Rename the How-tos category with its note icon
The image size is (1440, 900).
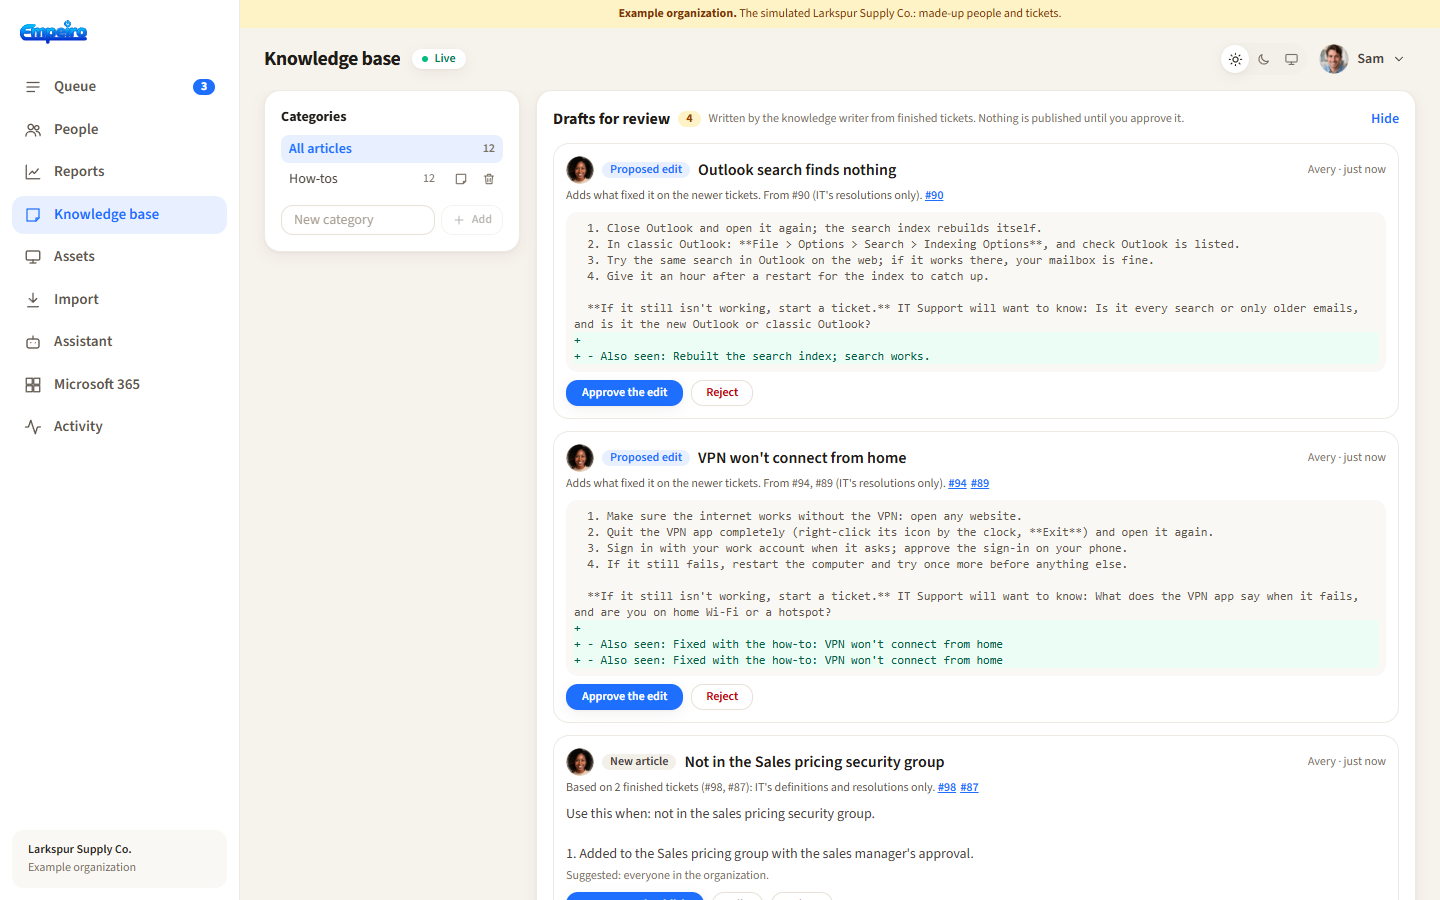(461, 179)
